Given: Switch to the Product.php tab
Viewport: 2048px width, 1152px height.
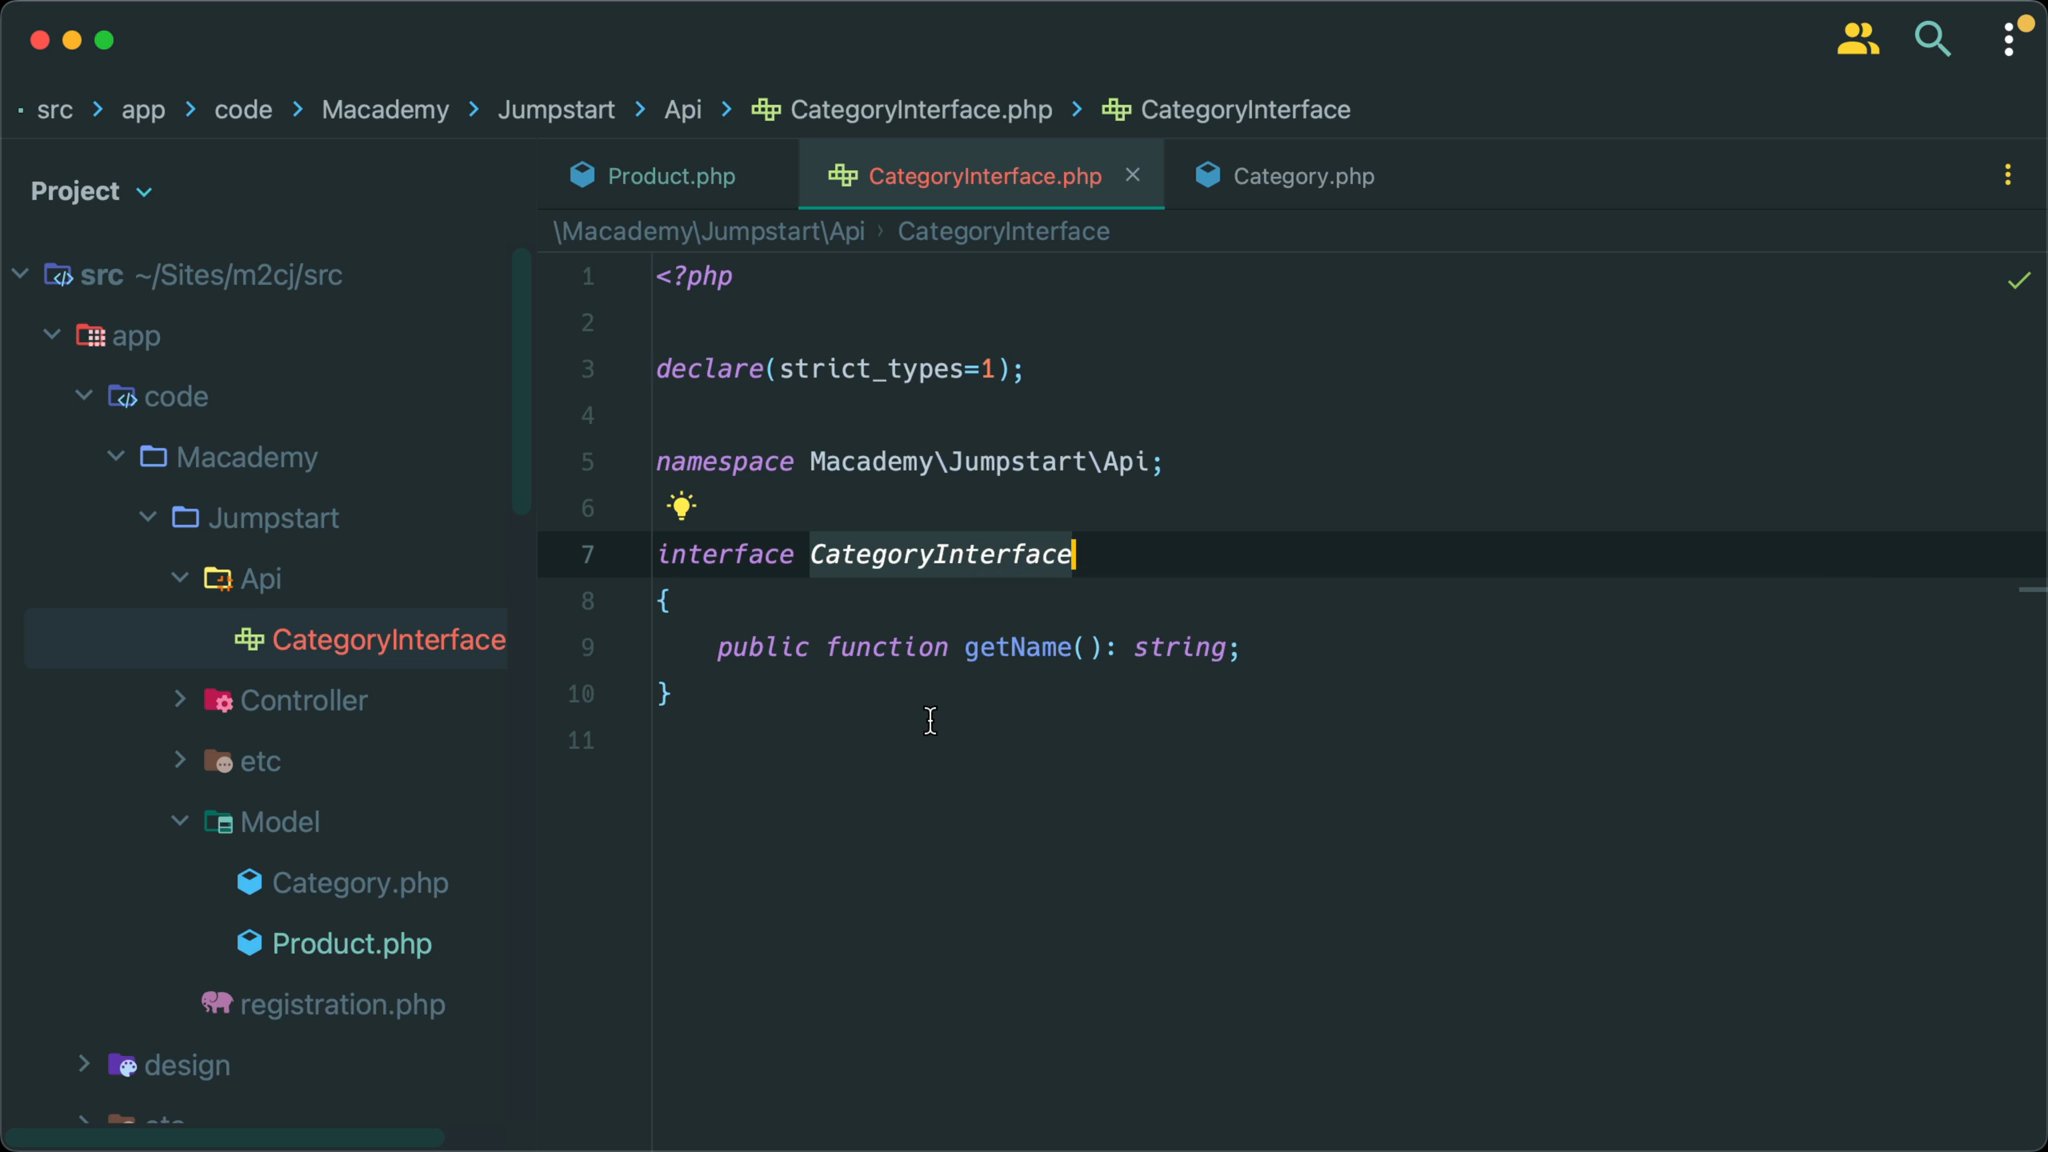Looking at the screenshot, I should (x=668, y=175).
